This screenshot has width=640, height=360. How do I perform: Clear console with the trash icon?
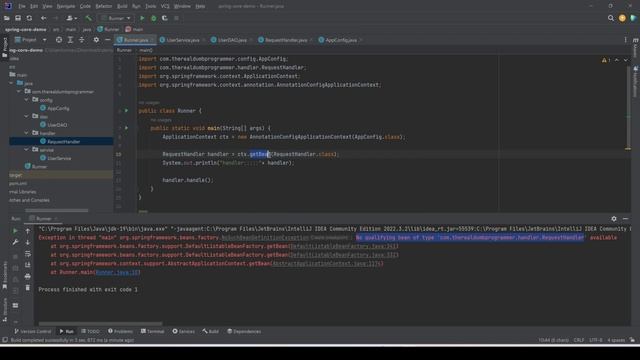[x=28, y=288]
